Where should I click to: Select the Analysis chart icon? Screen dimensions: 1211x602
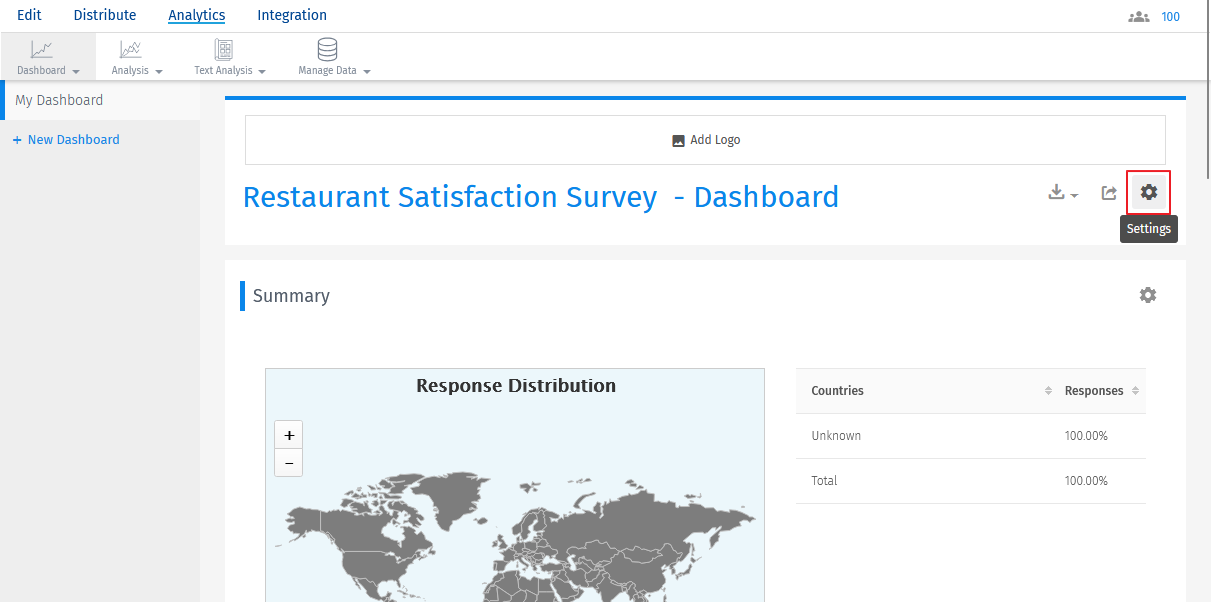pyautogui.click(x=129, y=47)
